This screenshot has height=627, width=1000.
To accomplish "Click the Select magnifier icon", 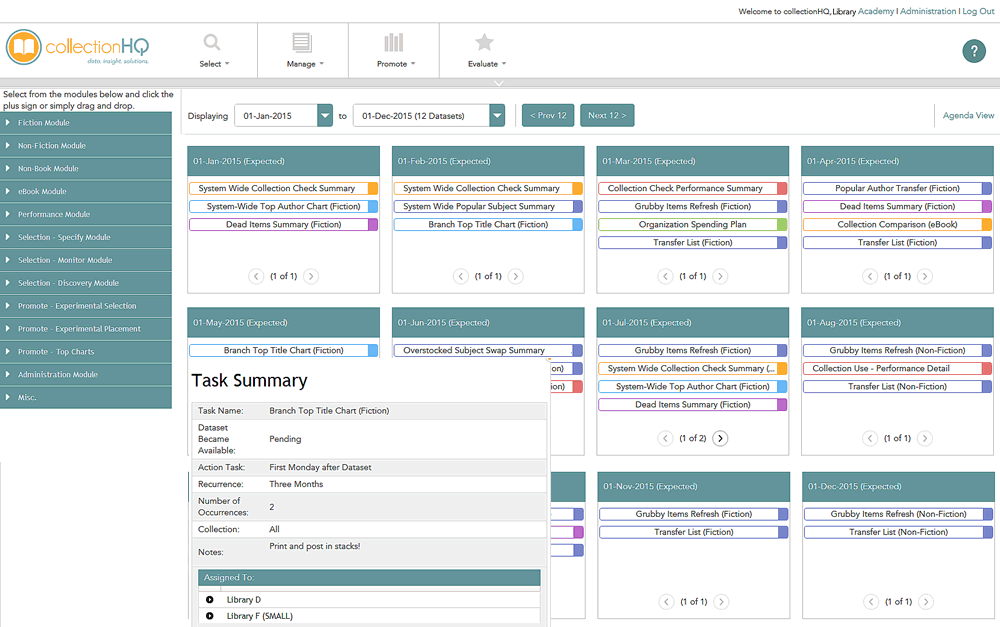I will pos(212,43).
